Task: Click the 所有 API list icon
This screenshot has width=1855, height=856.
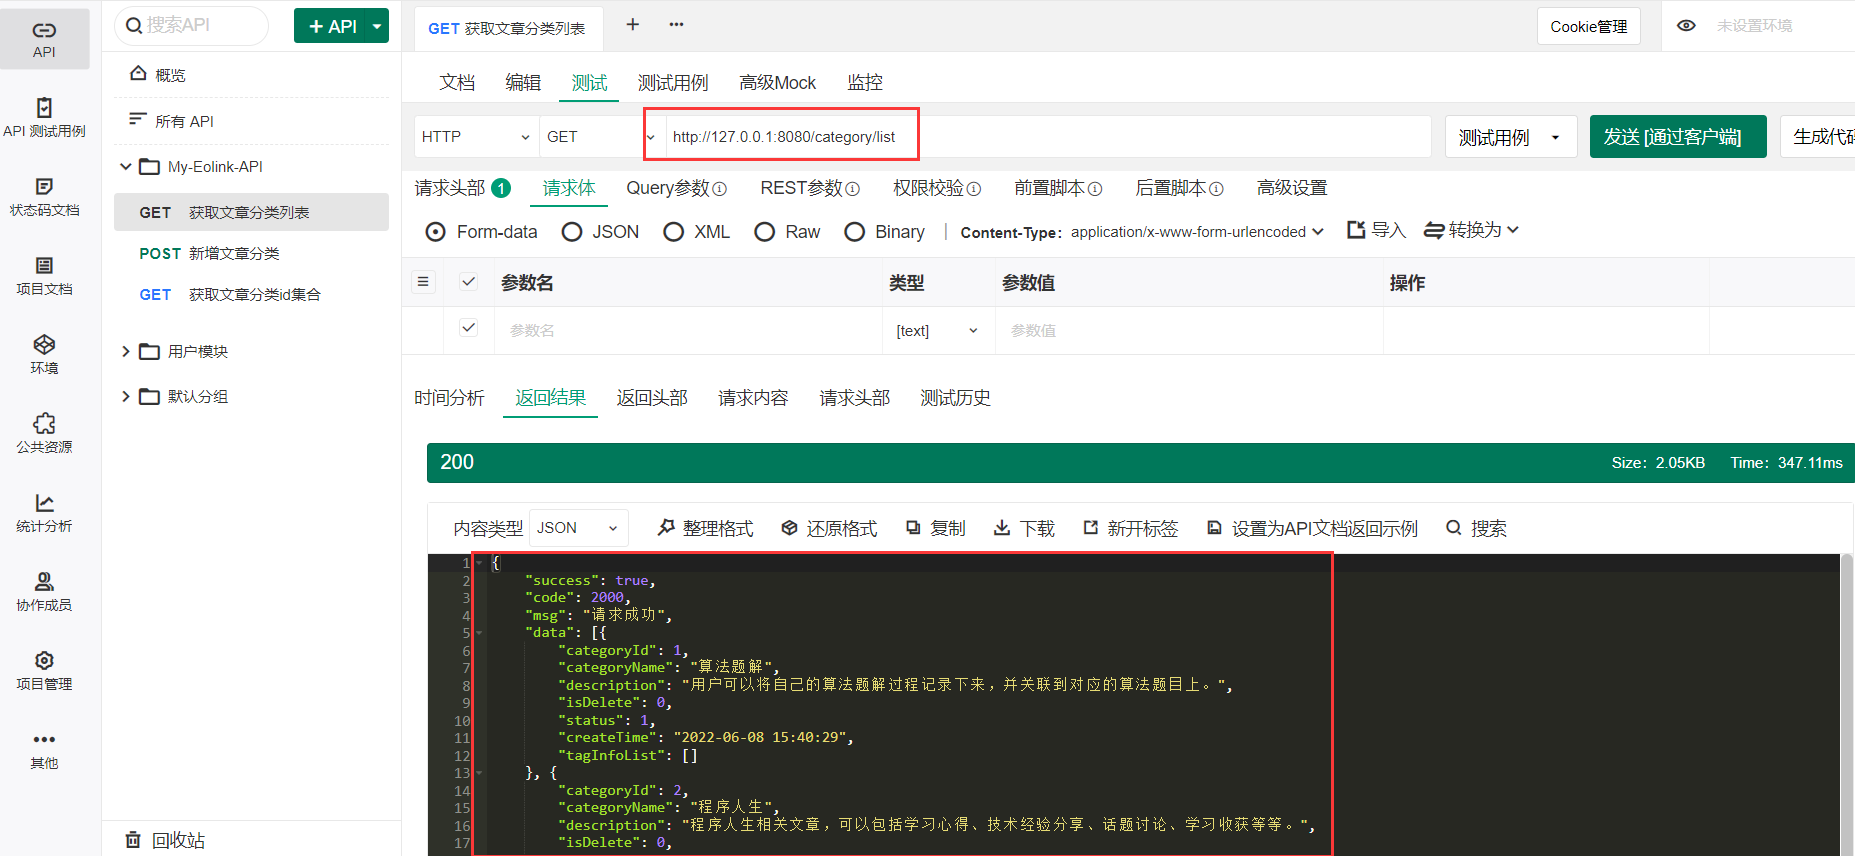Action: point(138,120)
